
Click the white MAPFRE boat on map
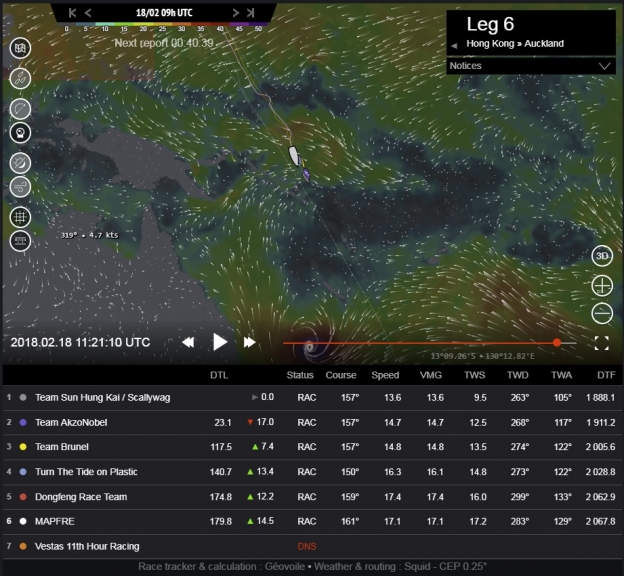(x=294, y=156)
